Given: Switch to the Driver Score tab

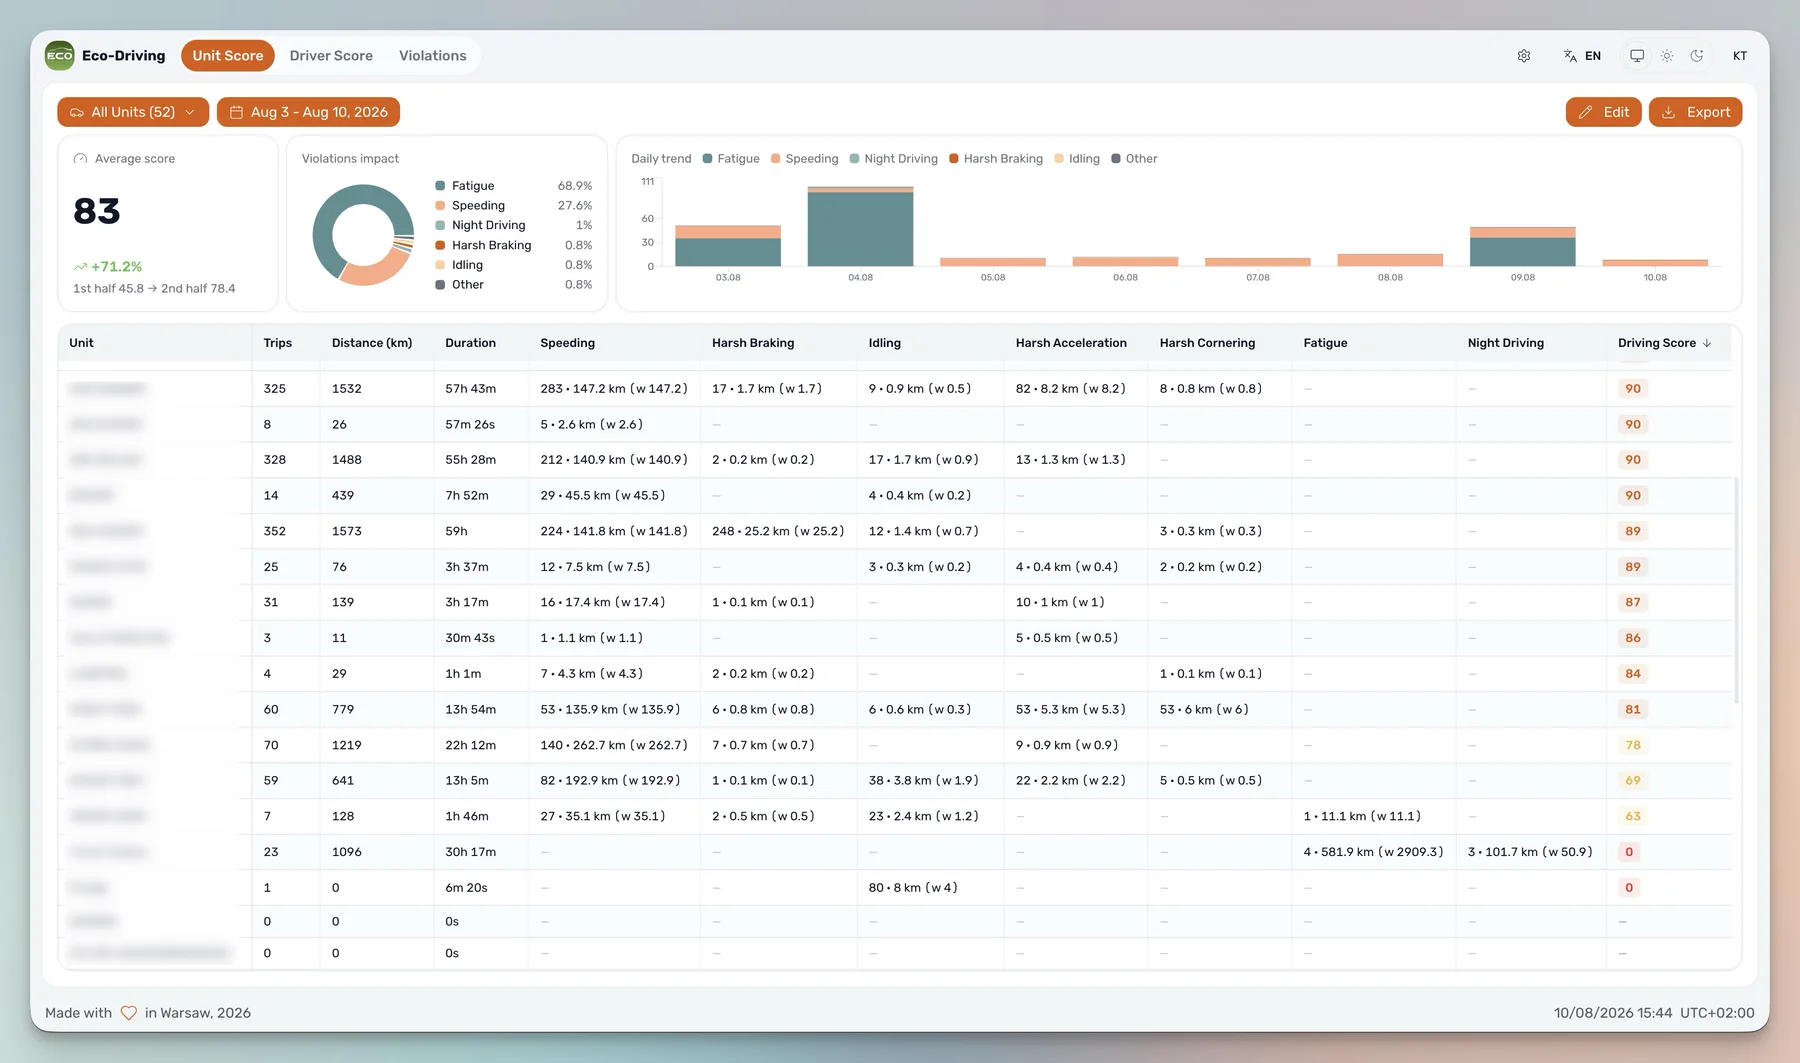Looking at the screenshot, I should [331, 56].
